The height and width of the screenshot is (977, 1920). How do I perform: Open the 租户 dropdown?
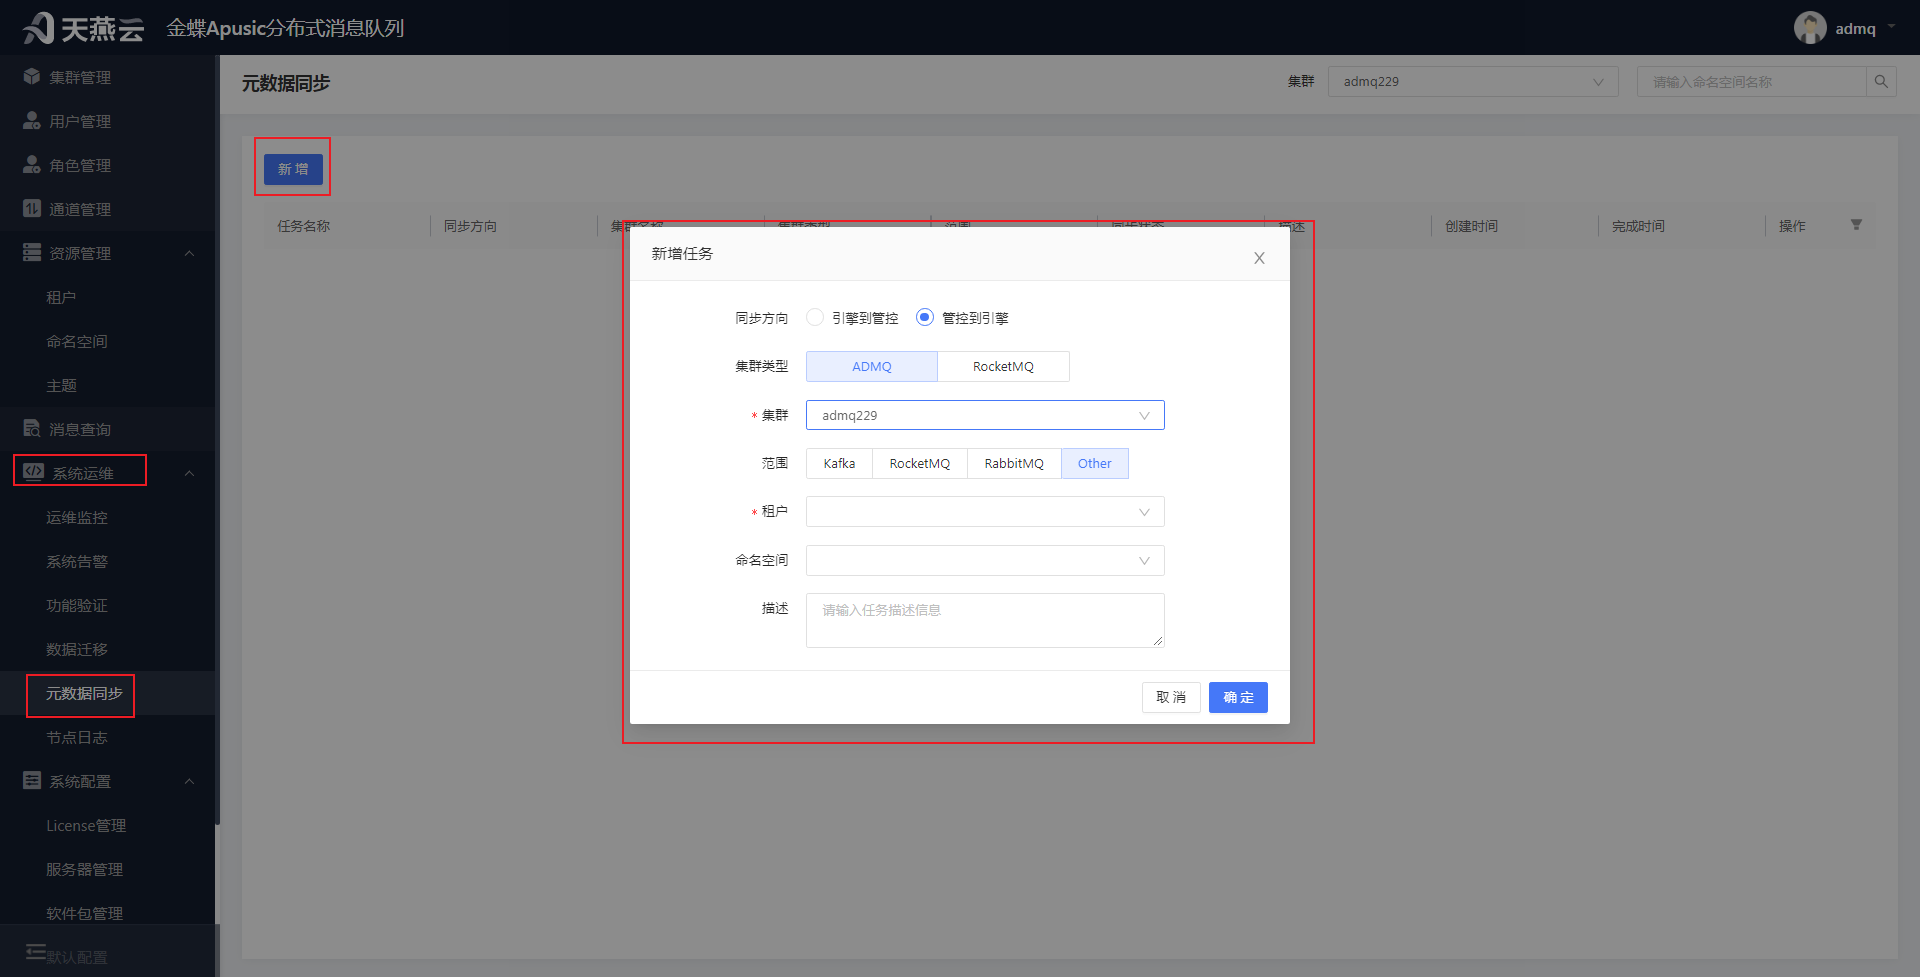[985, 512]
